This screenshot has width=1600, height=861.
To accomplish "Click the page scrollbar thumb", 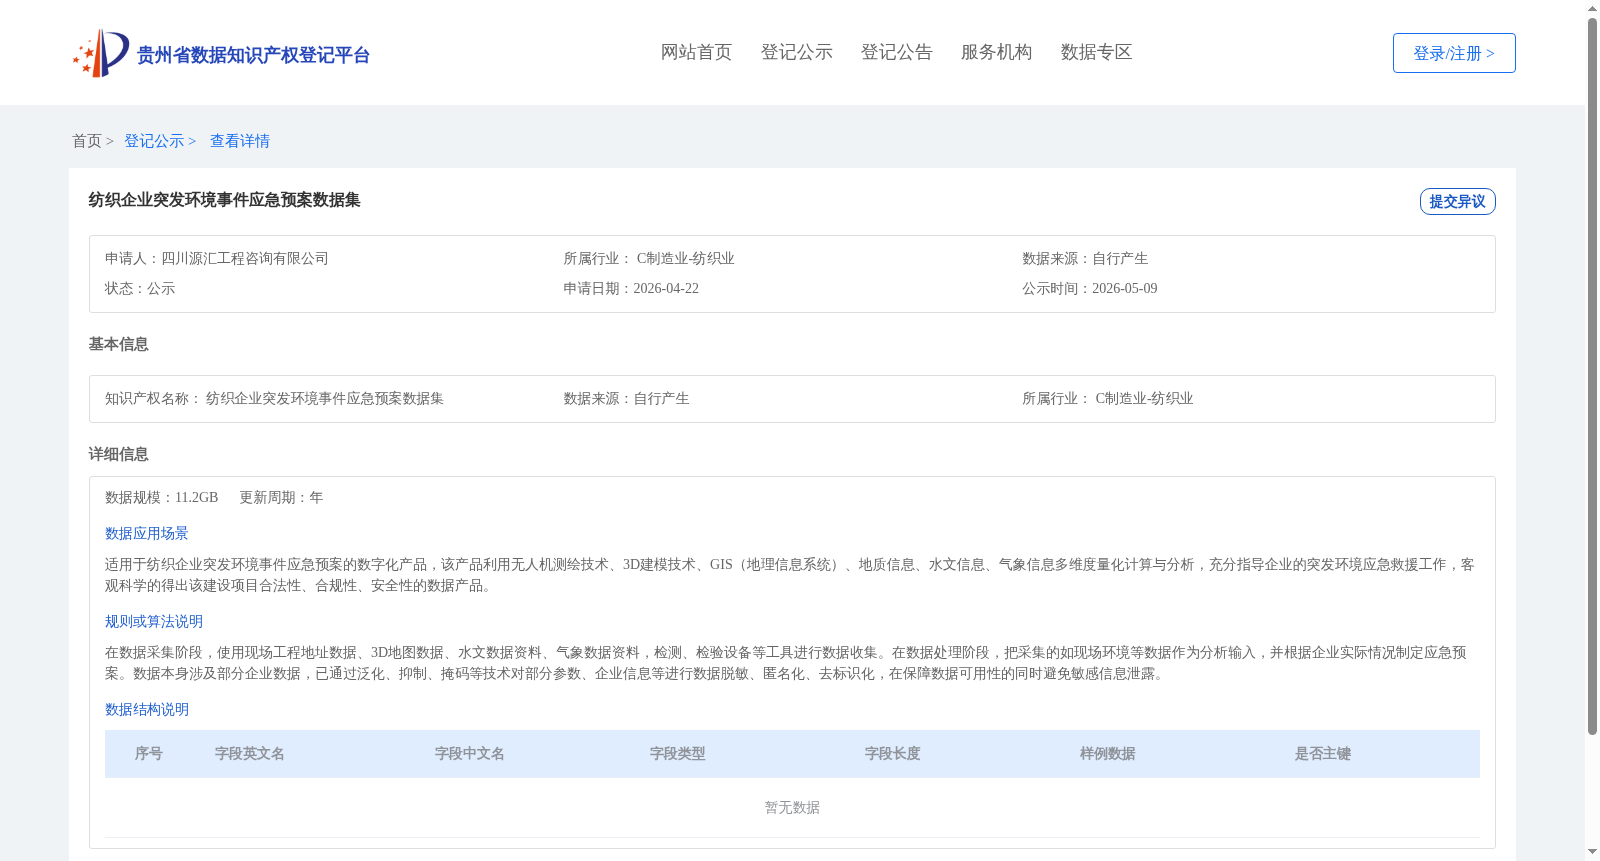I will coord(1592,377).
